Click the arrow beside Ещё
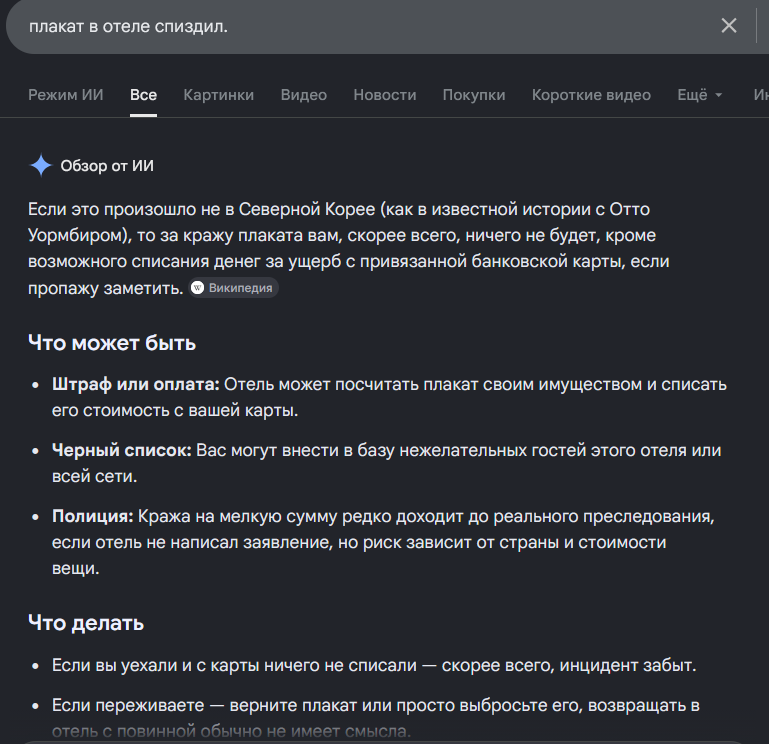This screenshot has height=744, width=769. pyautogui.click(x=718, y=95)
